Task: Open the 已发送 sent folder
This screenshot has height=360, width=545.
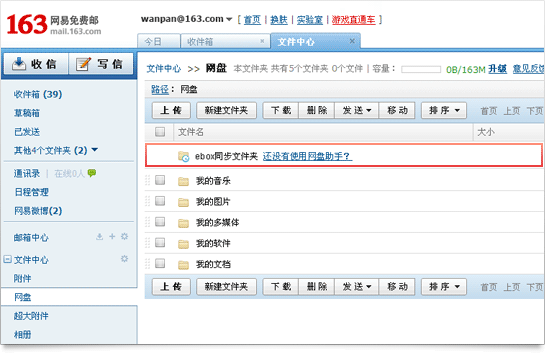Action: coord(27,132)
